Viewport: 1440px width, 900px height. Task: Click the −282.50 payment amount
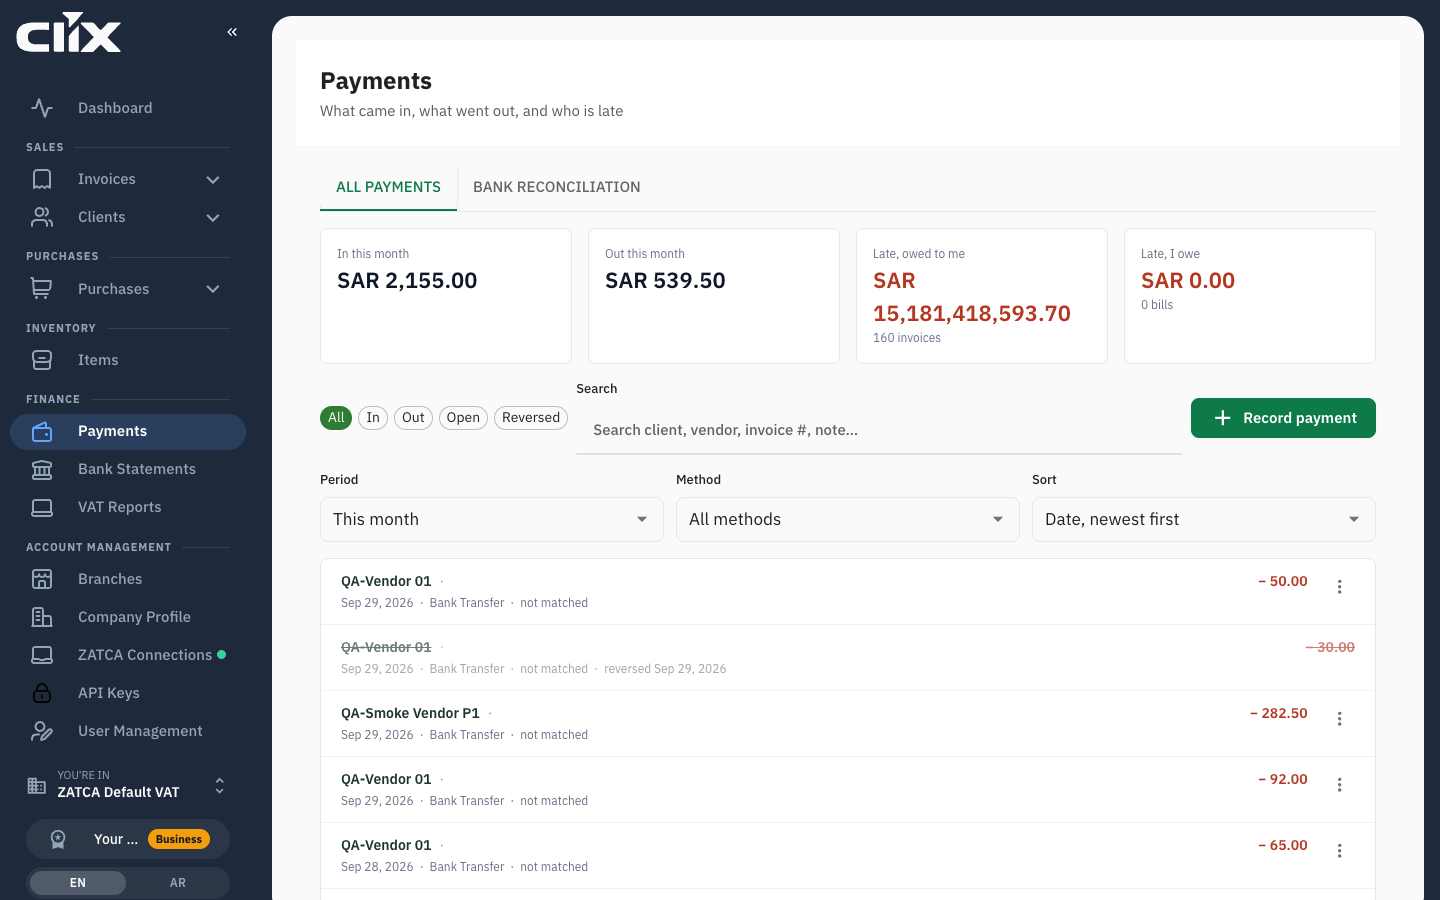click(1279, 713)
